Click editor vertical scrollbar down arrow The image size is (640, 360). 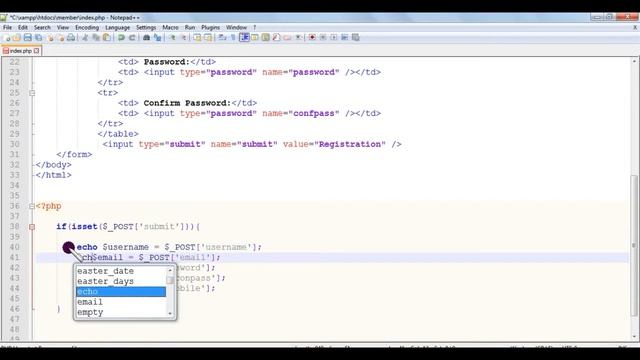click(634, 337)
